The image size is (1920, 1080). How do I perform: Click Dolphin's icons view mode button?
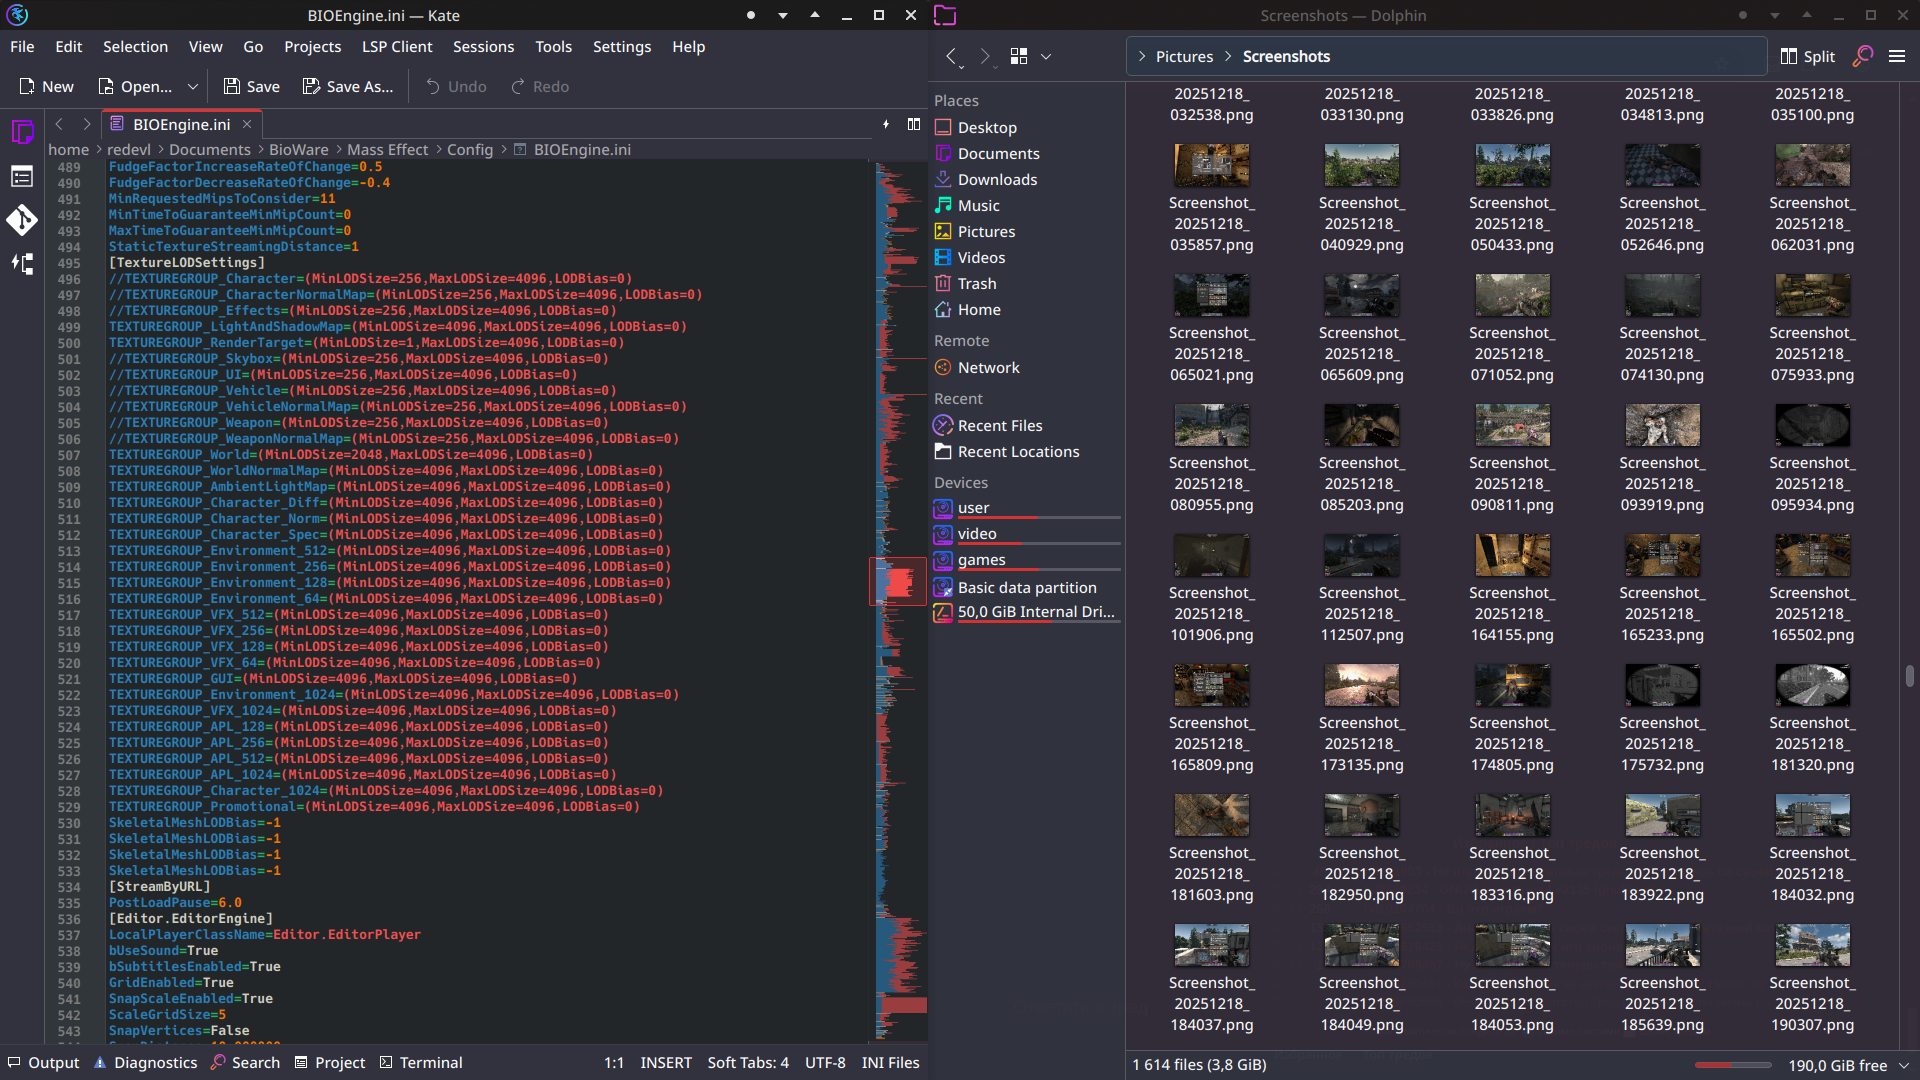click(x=1019, y=56)
